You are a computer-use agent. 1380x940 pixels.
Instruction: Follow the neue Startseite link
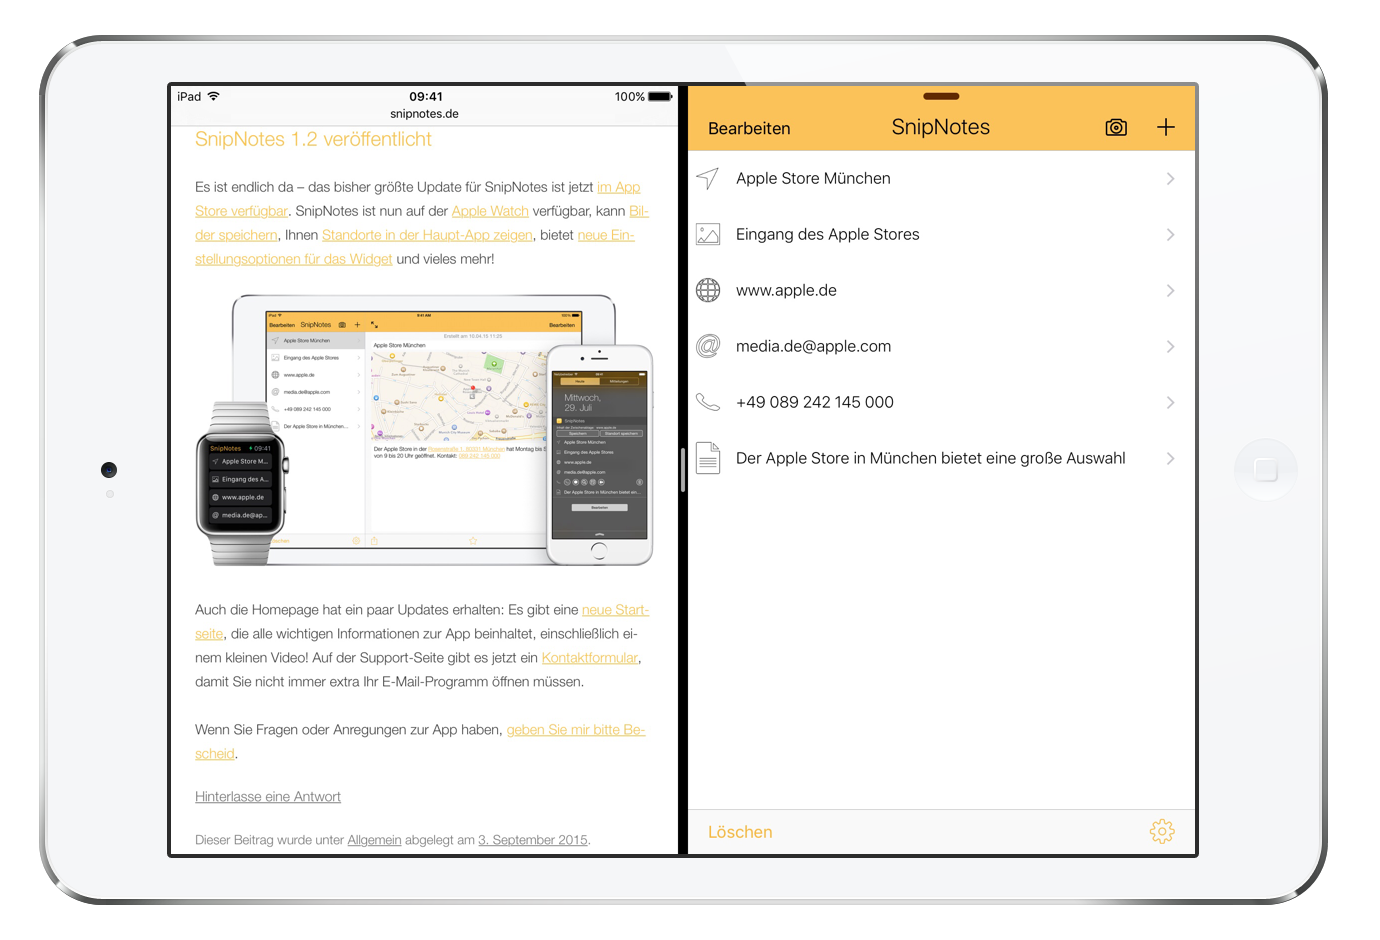coord(615,610)
